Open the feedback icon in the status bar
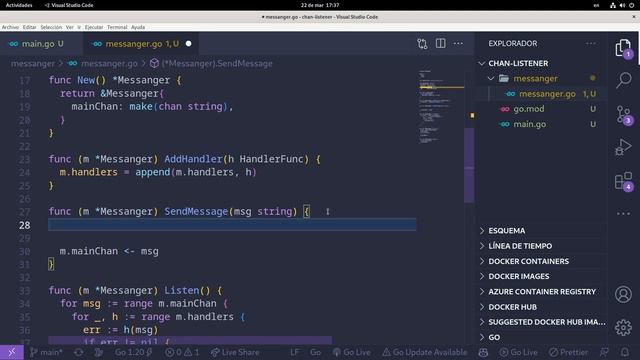The image size is (640, 360). (604, 352)
